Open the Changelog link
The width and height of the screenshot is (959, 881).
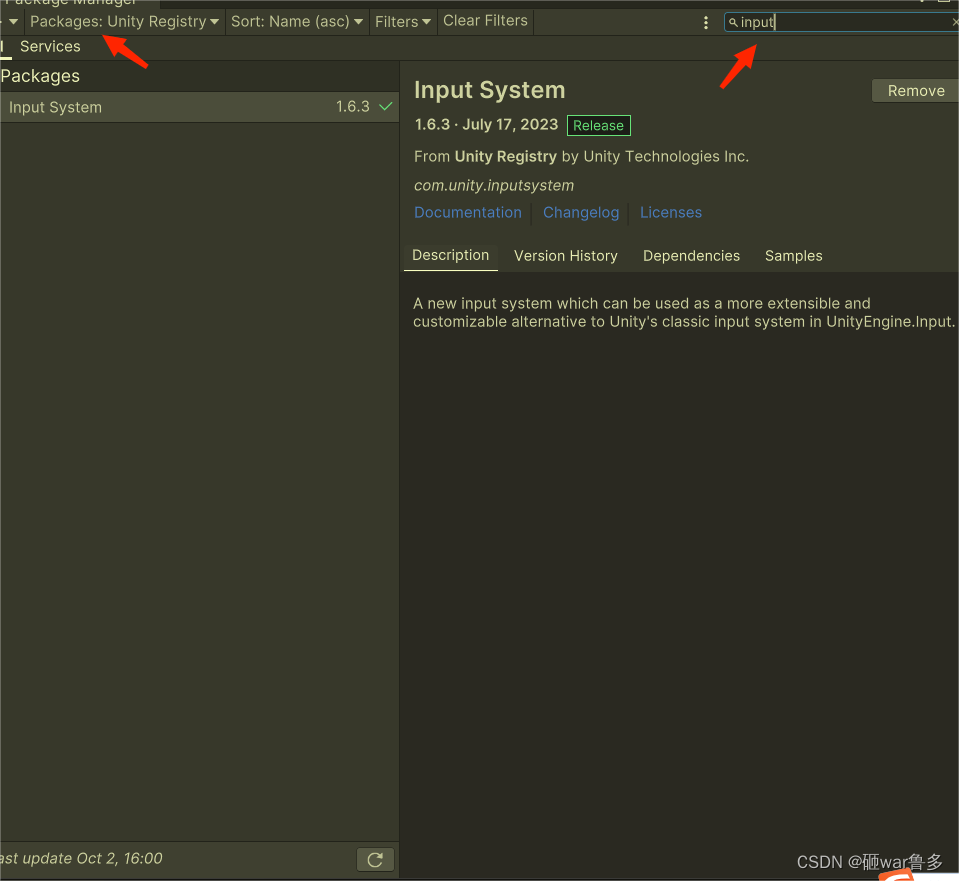(x=581, y=212)
